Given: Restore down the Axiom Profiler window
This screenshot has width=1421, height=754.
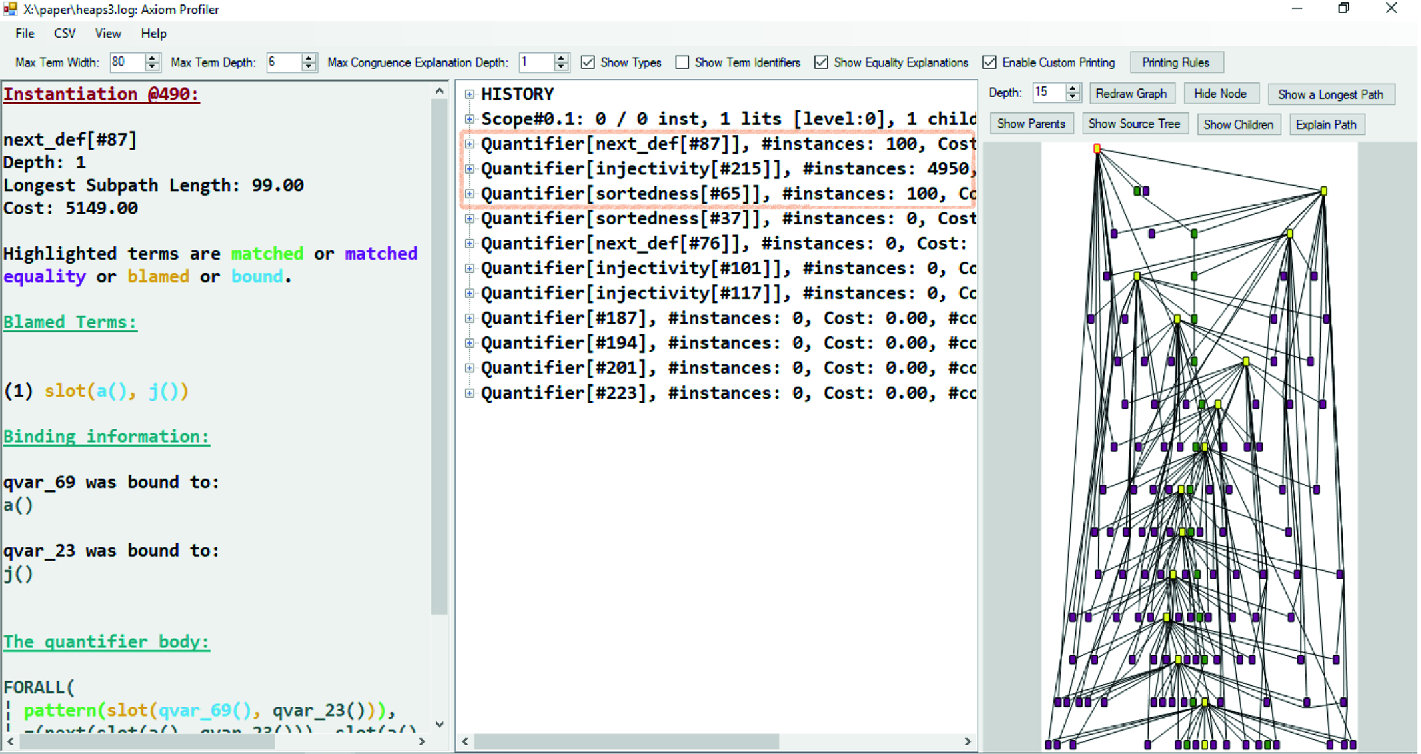Looking at the screenshot, I should (1344, 9).
